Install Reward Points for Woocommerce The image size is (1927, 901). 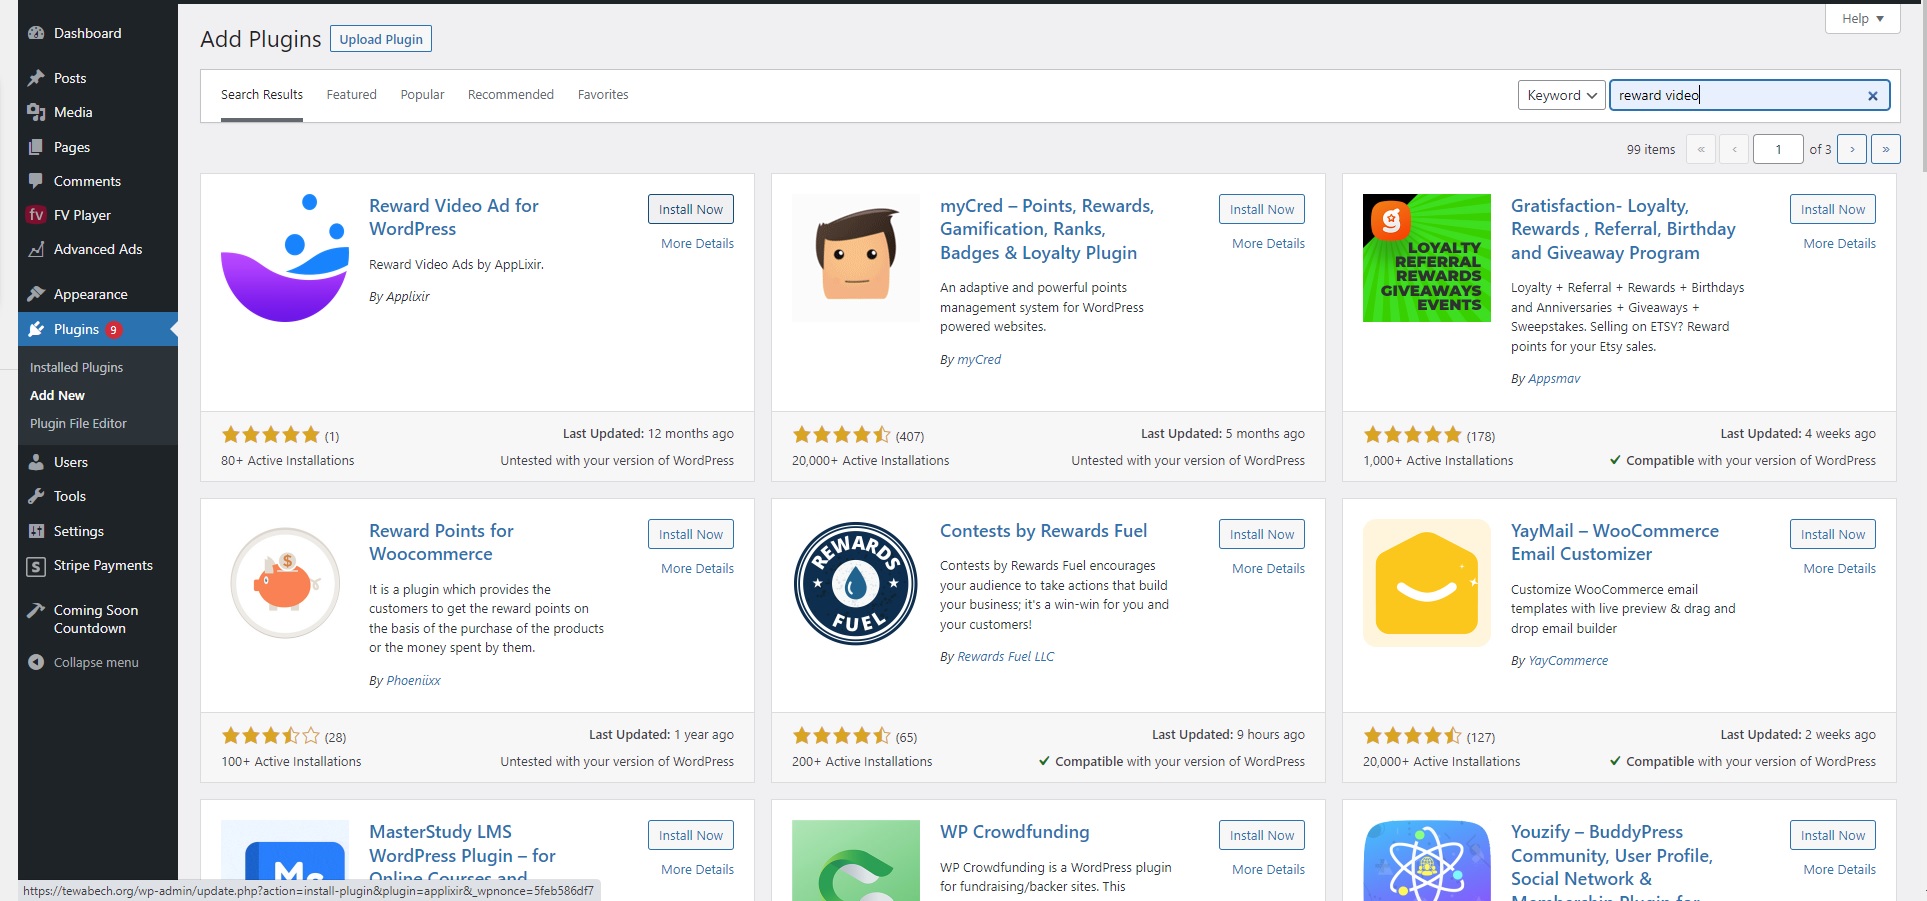point(690,534)
